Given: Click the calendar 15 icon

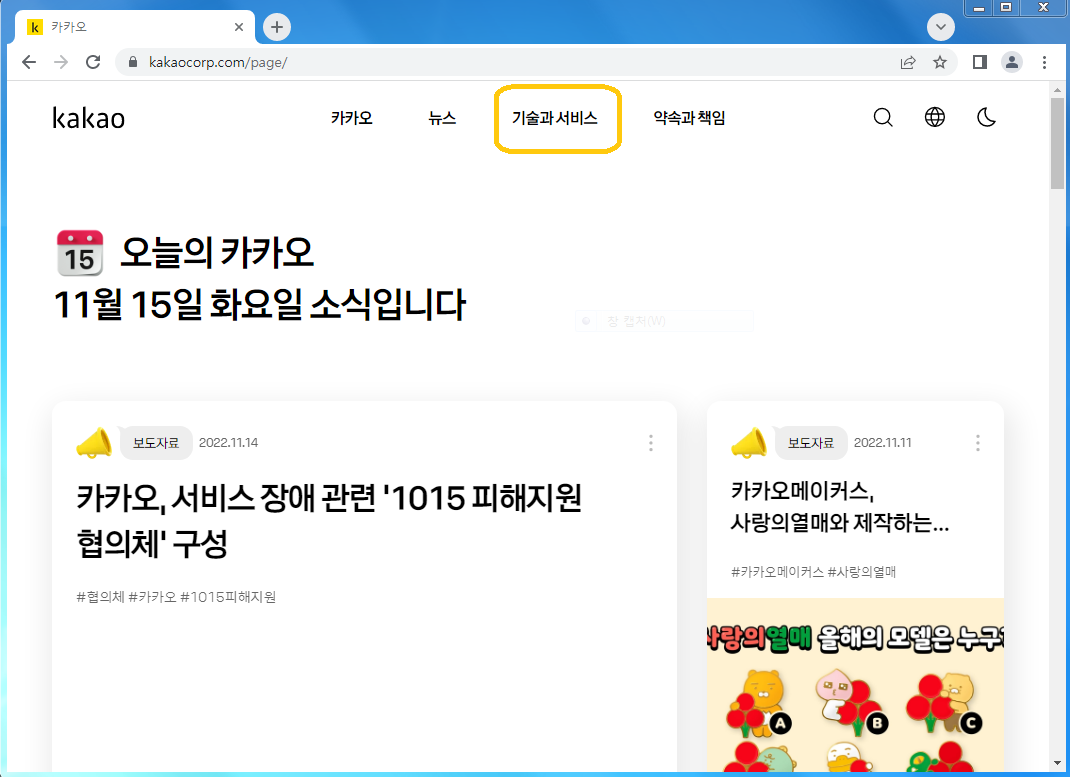Looking at the screenshot, I should [80, 253].
